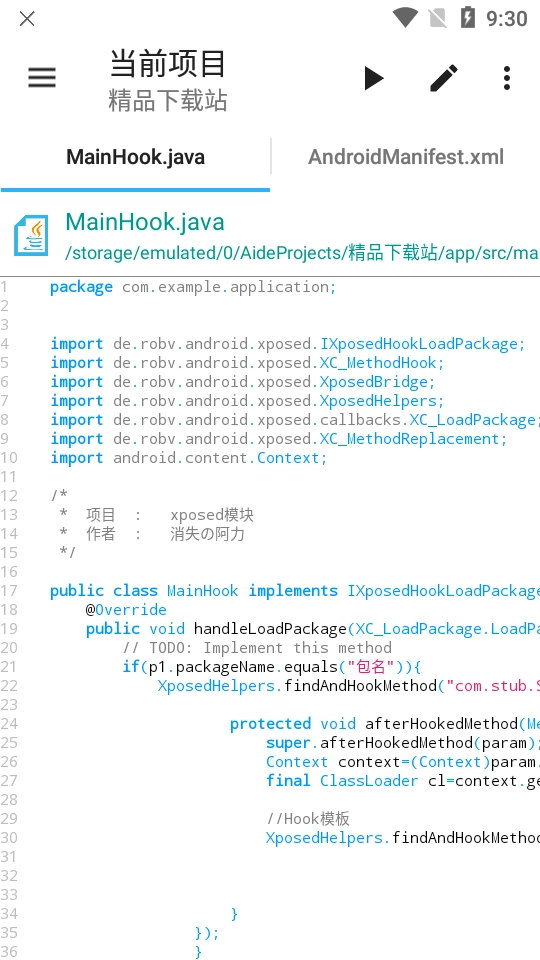Click the public class MainHook declaration
540x960 pixels.
[x=295, y=591]
